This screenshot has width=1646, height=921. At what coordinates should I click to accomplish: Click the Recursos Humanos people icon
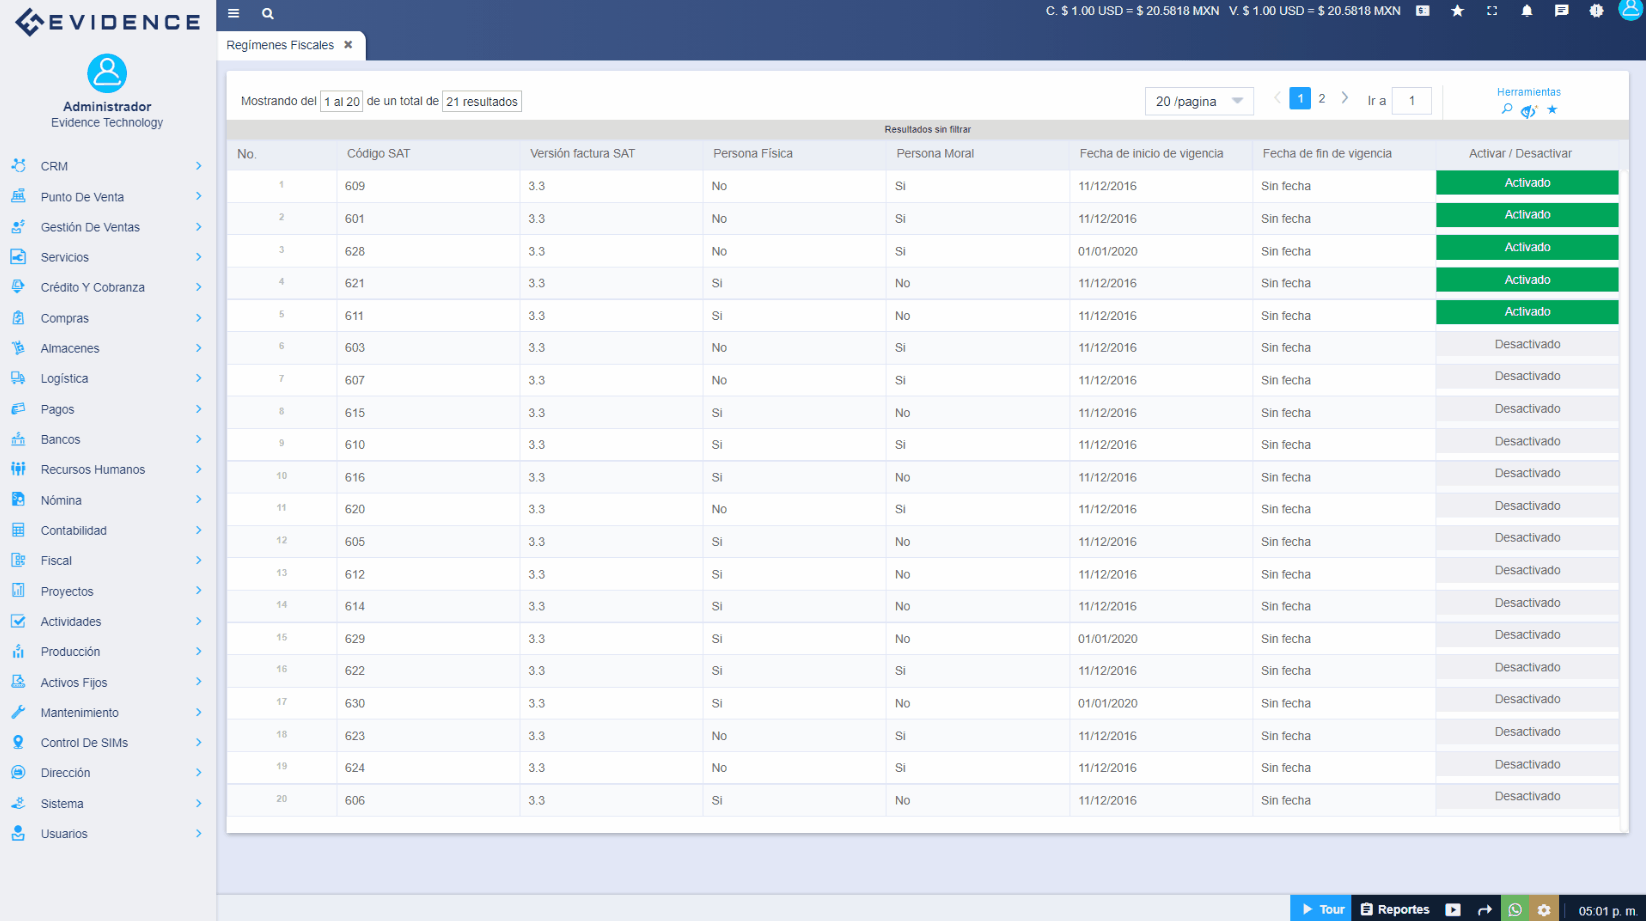tap(18, 469)
